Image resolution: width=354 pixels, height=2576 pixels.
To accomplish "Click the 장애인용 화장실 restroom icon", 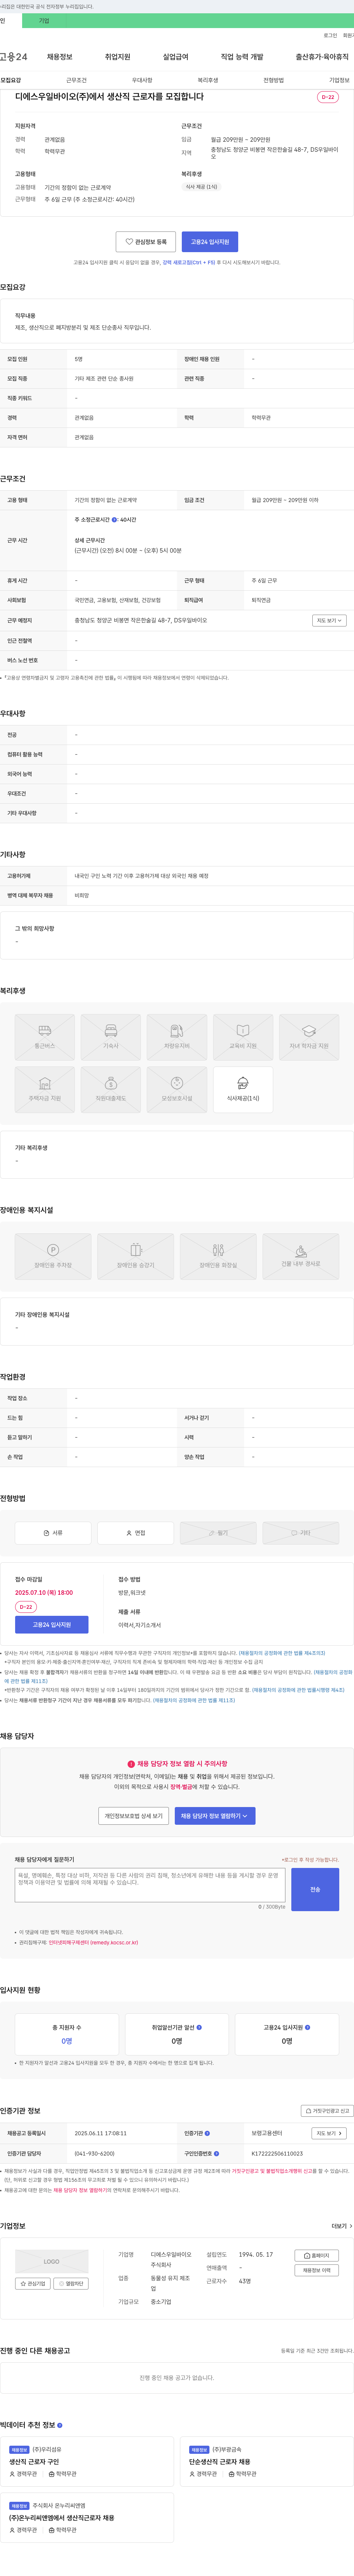I will pyautogui.click(x=218, y=1255).
